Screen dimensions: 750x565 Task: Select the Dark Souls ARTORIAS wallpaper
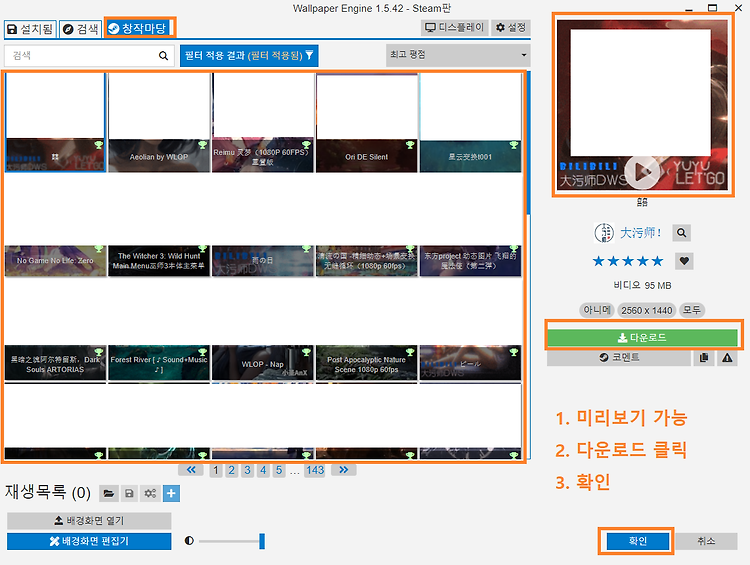pos(55,330)
